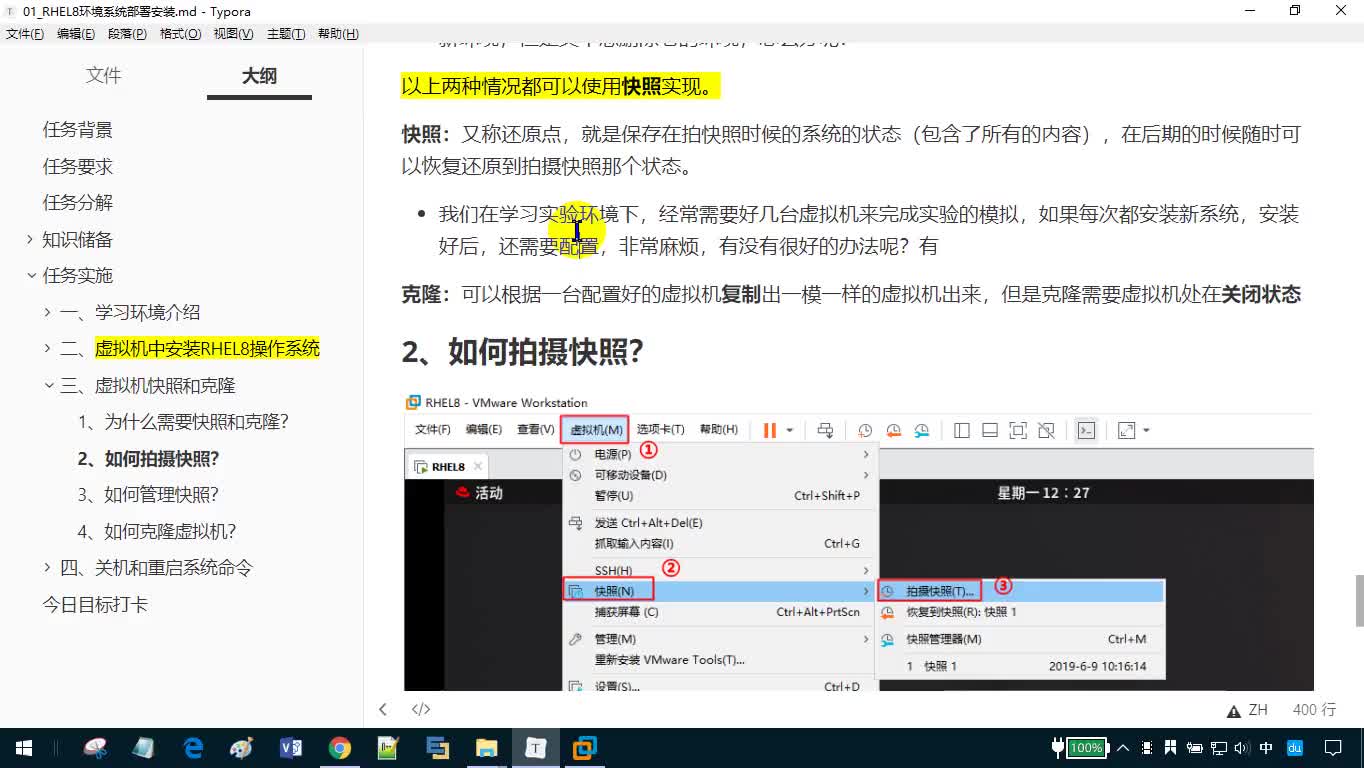
Task: Switch sidebar to the 大纲 tab
Action: [259, 76]
